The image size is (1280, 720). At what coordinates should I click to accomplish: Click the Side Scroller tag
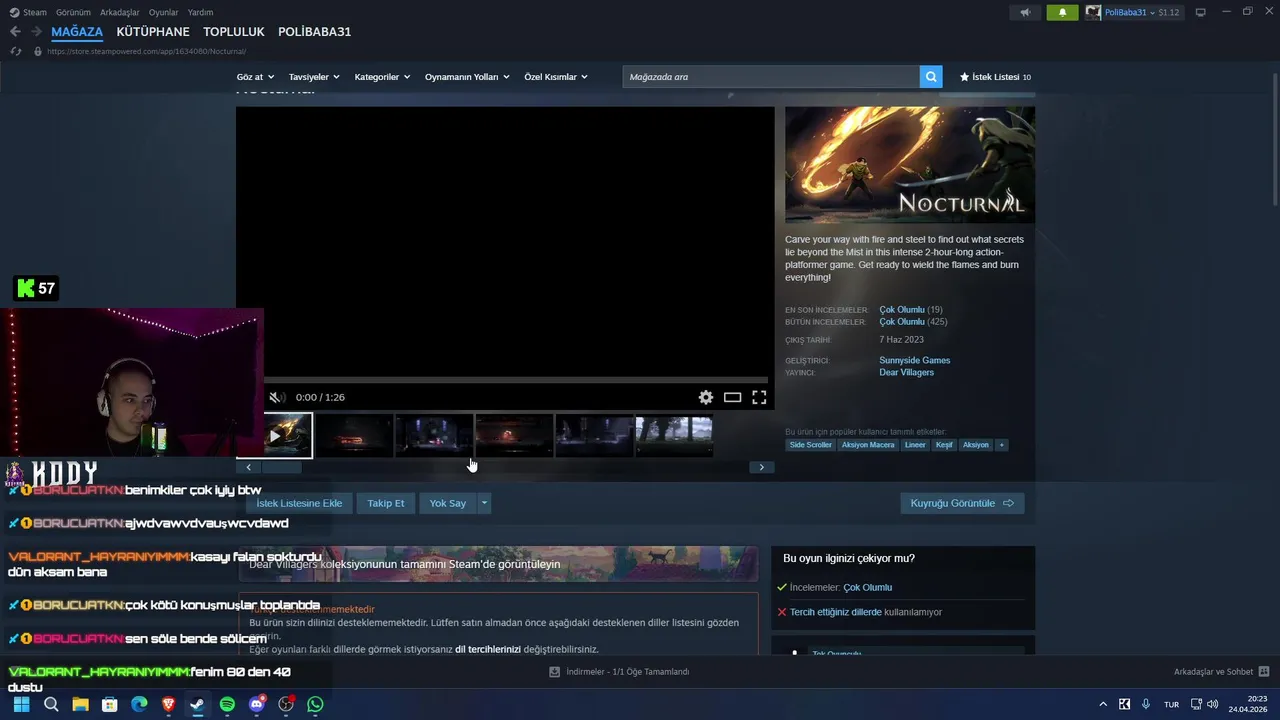[x=811, y=445]
